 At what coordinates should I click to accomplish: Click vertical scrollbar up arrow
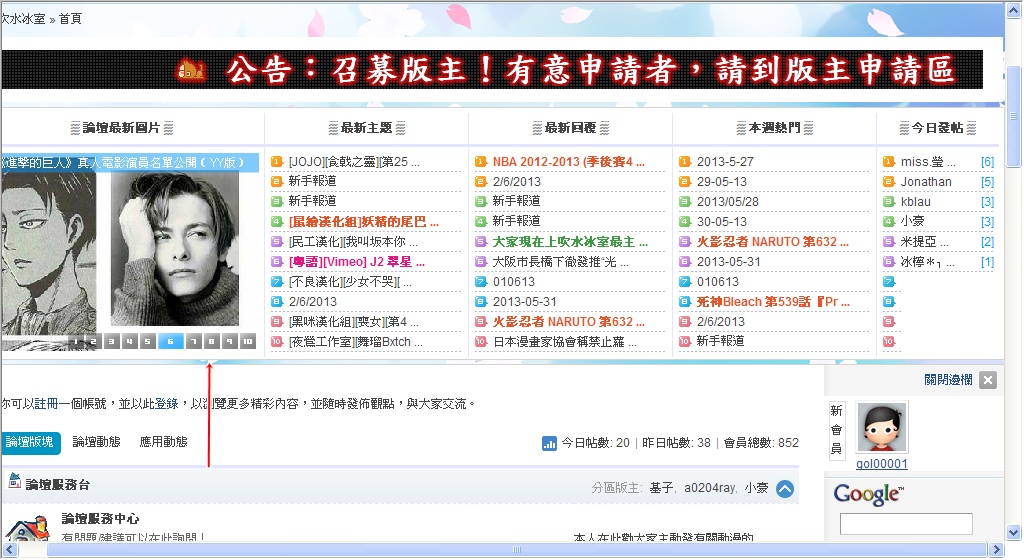(x=1014, y=11)
